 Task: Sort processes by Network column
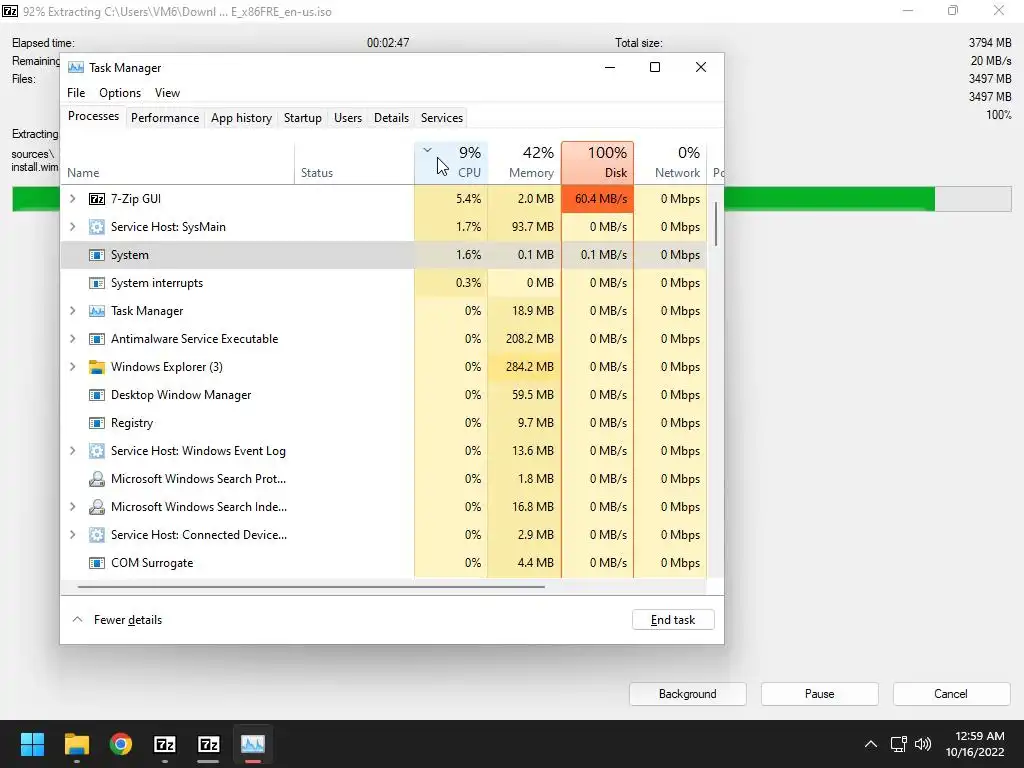tap(670, 163)
